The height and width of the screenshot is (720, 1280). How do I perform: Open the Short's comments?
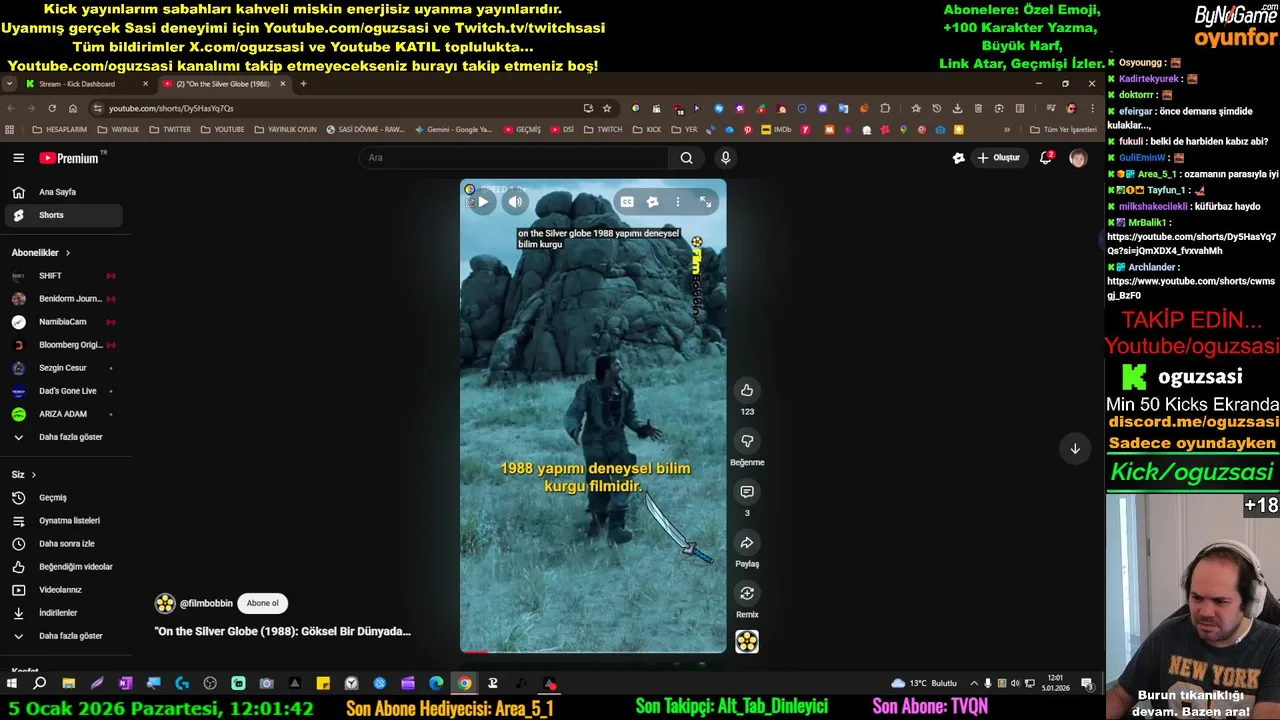(747, 492)
